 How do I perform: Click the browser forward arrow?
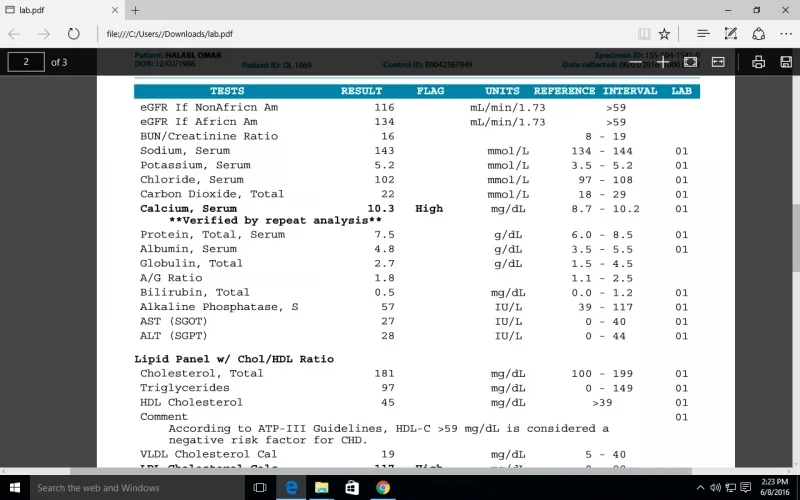coord(44,34)
